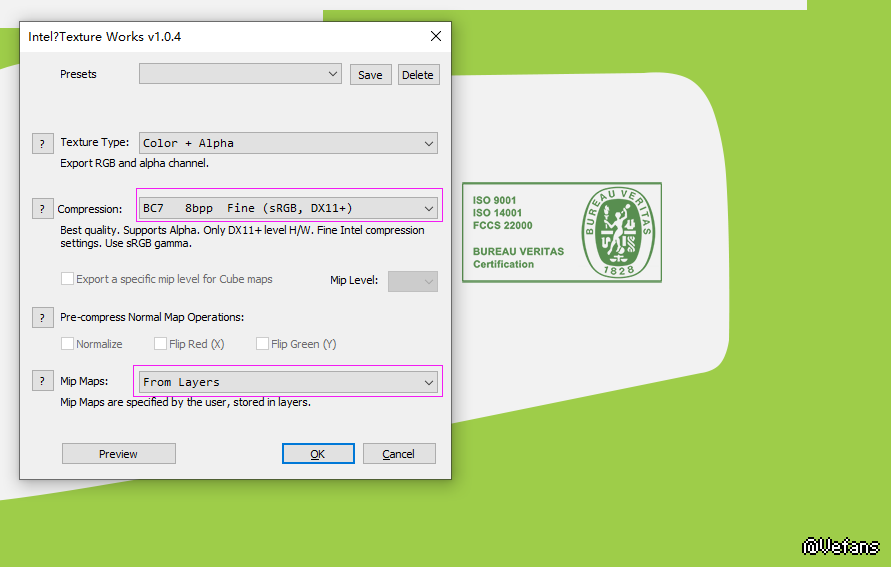Click the Bureau Veritas 1828 logo
The height and width of the screenshot is (567, 891).
coord(618,232)
